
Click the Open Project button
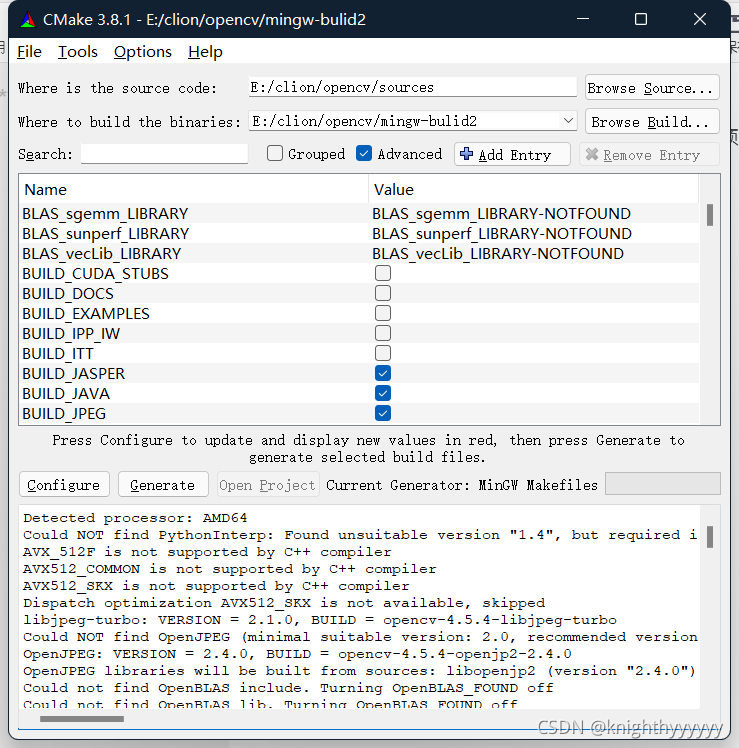(268, 485)
